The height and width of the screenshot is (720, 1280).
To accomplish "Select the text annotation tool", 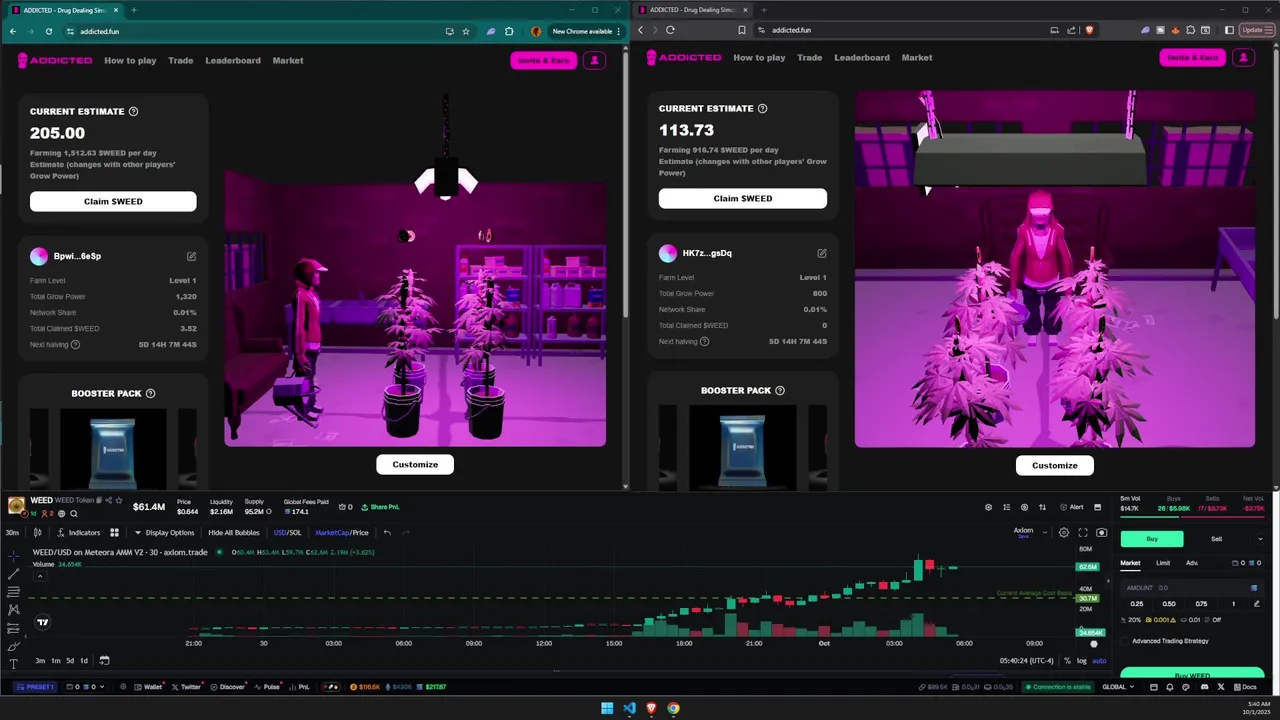I will point(13,664).
